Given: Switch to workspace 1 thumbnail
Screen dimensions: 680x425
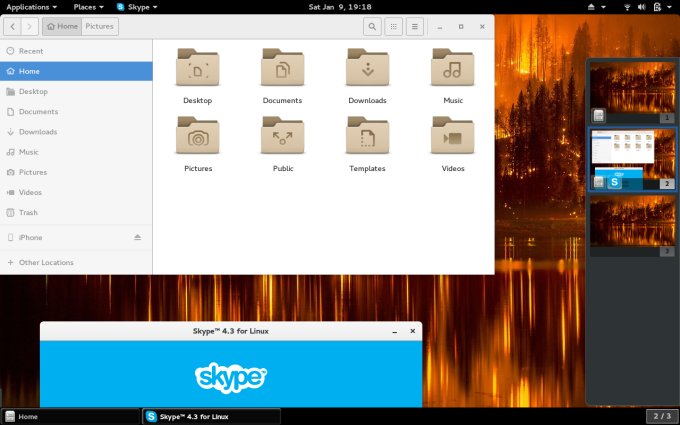Looking at the screenshot, I should point(632,92).
